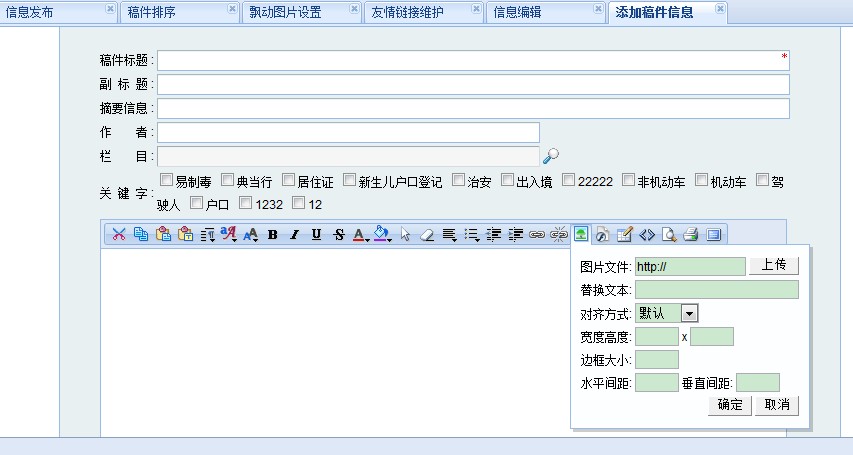Viewport: 853px width, 455px height.
Task: Click the preview magnifier page icon
Action: (x=669, y=235)
